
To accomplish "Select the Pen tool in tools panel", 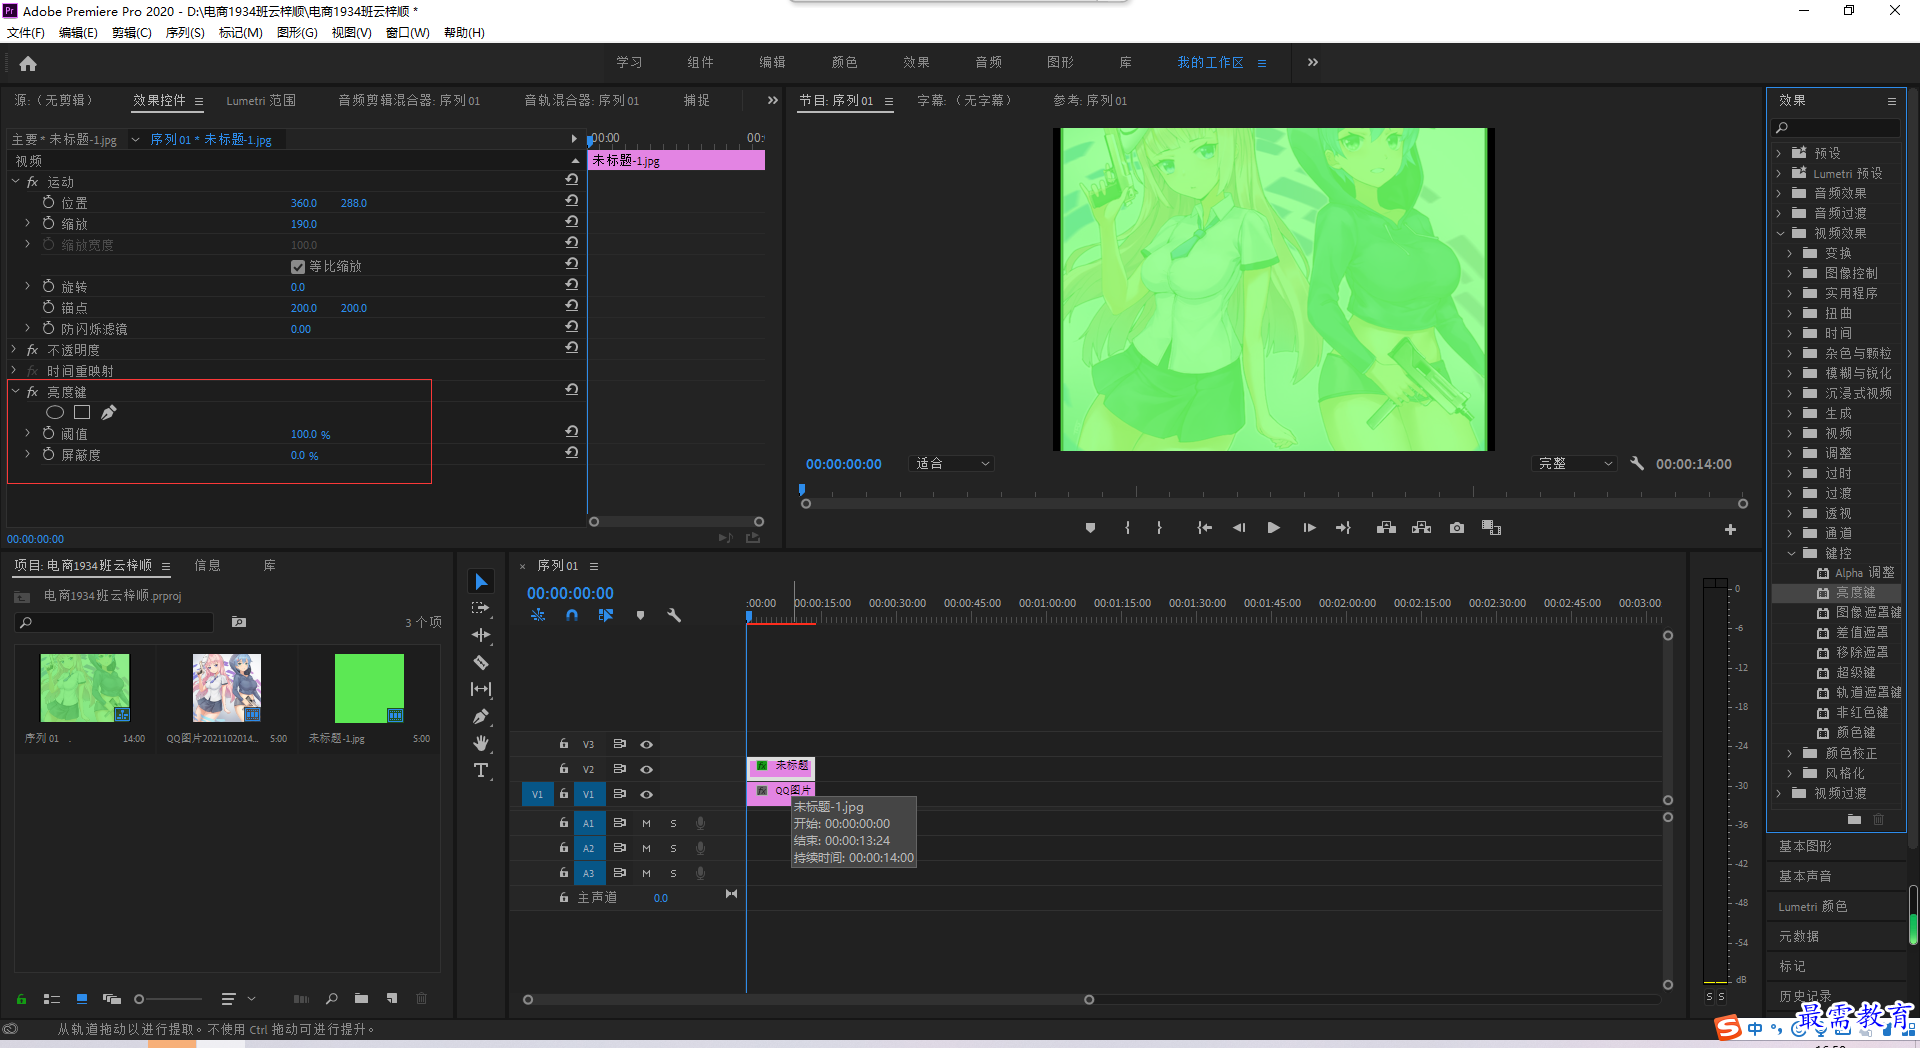I will (481, 716).
